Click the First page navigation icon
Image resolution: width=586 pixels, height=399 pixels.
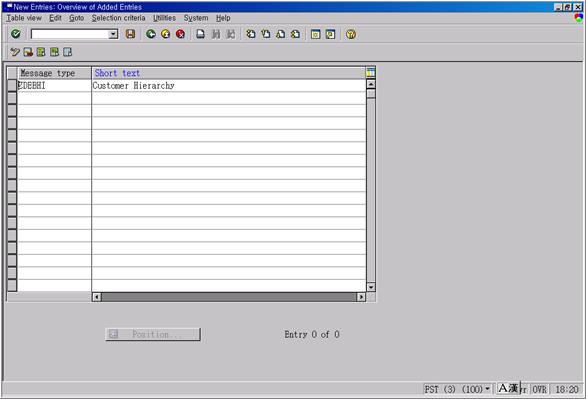click(251, 34)
